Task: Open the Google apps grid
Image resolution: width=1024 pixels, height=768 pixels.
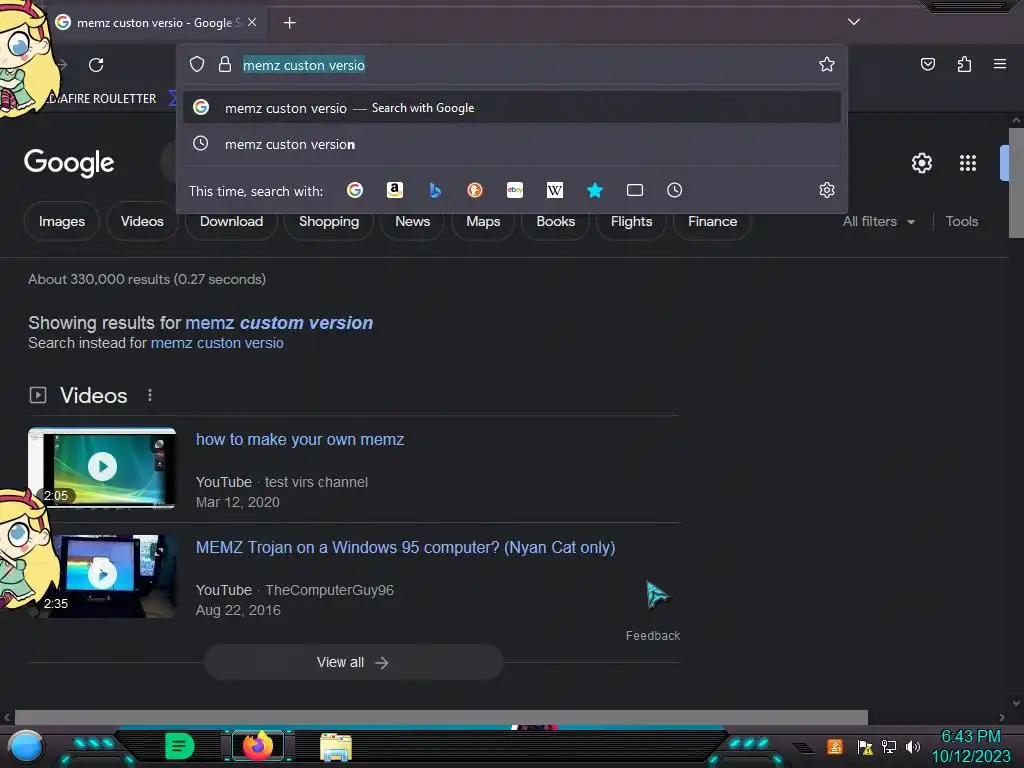Action: pyautogui.click(x=968, y=163)
